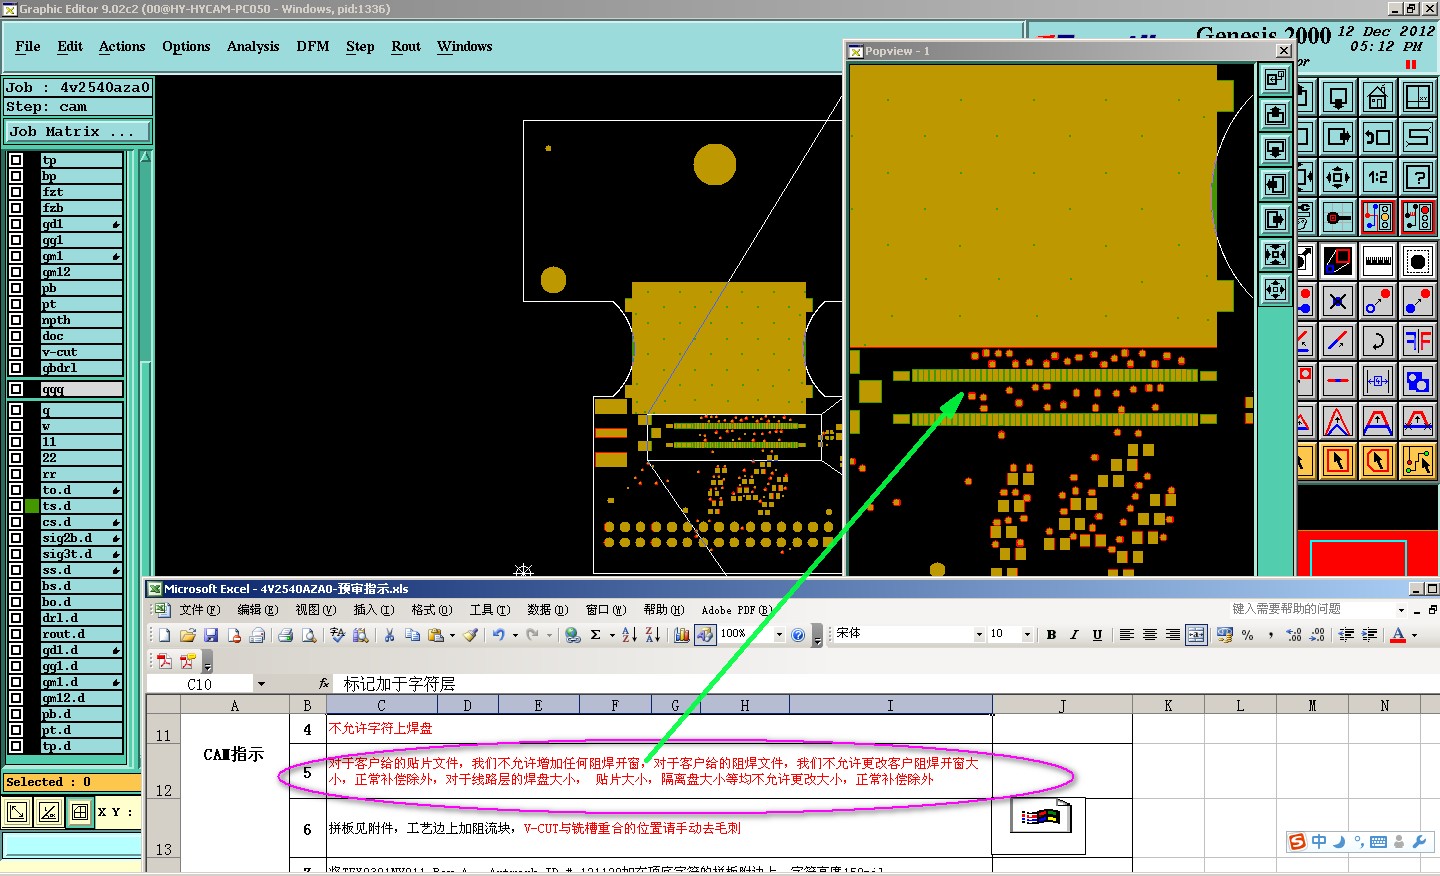
Task: Toggle display checkbox of layer sig2b.d
Action: [16, 538]
